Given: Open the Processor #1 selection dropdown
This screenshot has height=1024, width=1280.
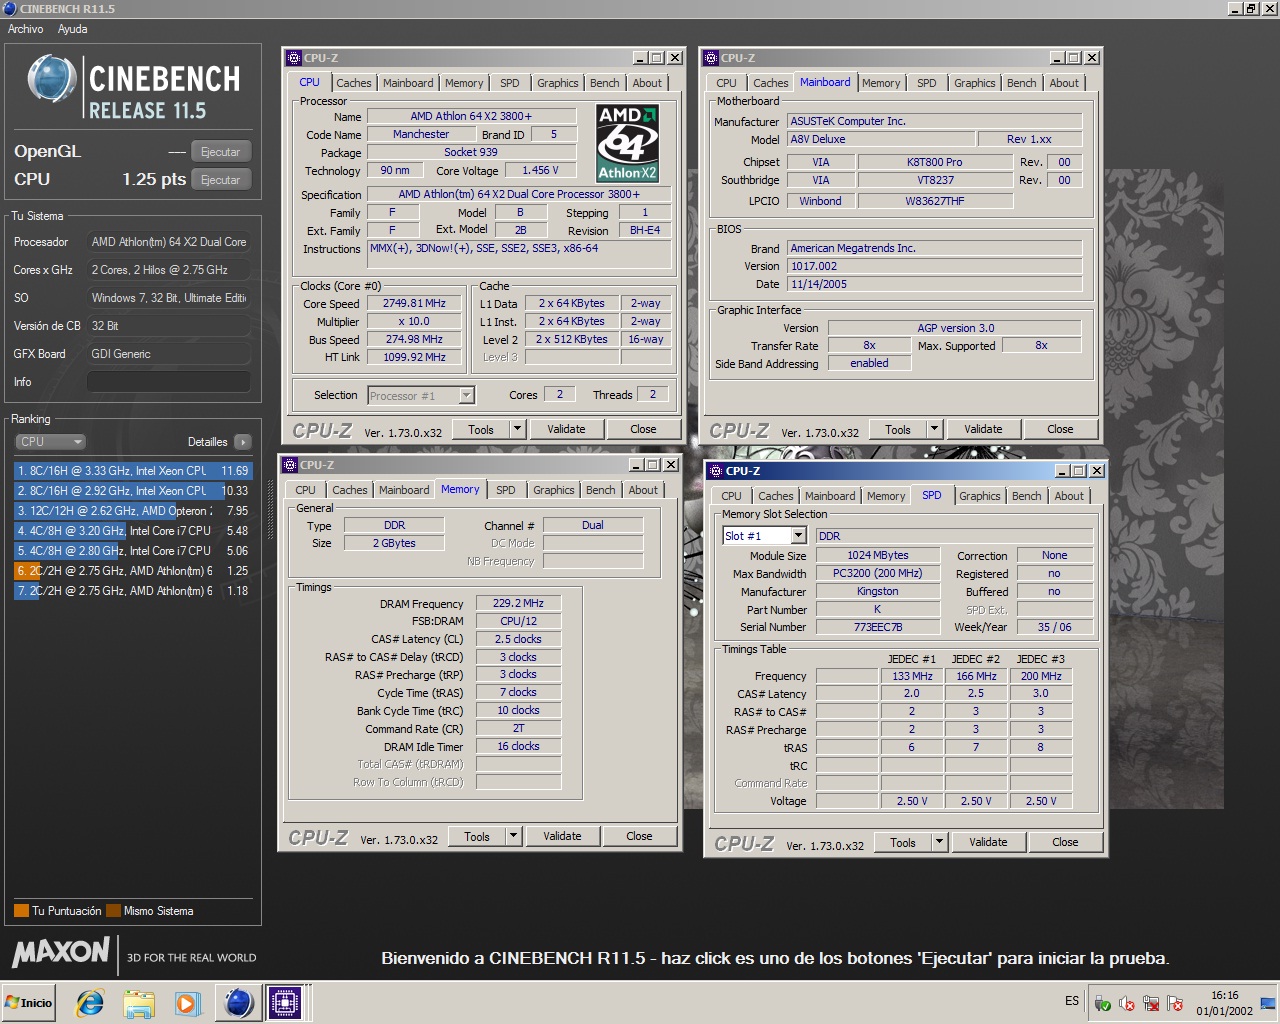Looking at the screenshot, I should (466, 396).
